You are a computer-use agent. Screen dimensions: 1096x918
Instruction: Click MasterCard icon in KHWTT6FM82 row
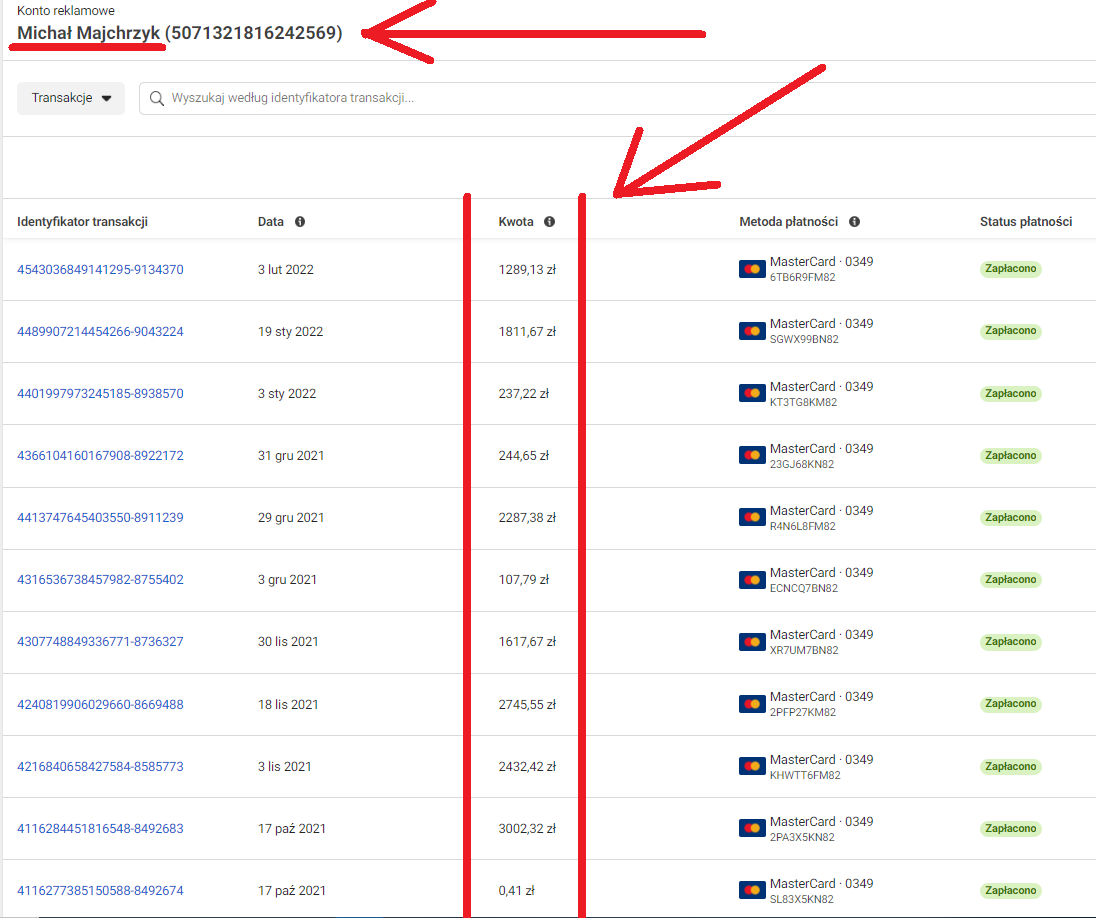click(x=752, y=766)
